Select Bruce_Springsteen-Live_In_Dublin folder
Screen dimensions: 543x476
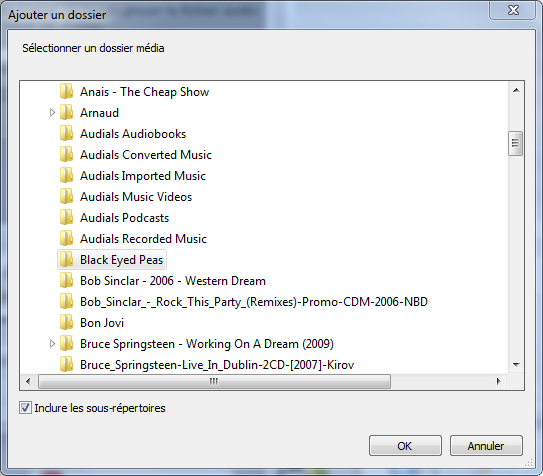click(217, 365)
